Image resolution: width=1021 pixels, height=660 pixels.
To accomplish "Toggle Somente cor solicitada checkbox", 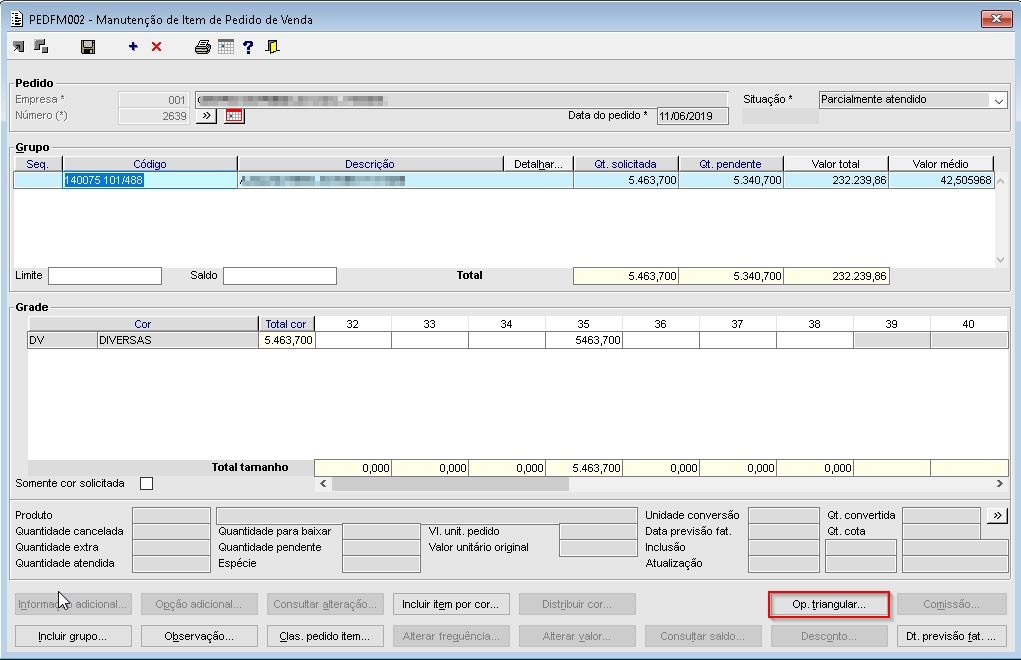I will 147,484.
